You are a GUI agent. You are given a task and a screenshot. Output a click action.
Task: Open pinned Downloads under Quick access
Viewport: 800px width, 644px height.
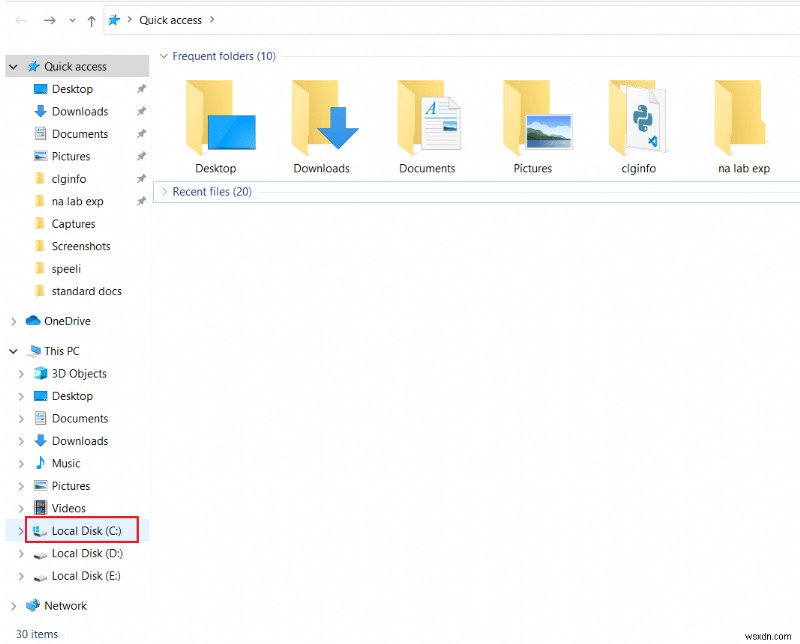pyautogui.click(x=80, y=111)
